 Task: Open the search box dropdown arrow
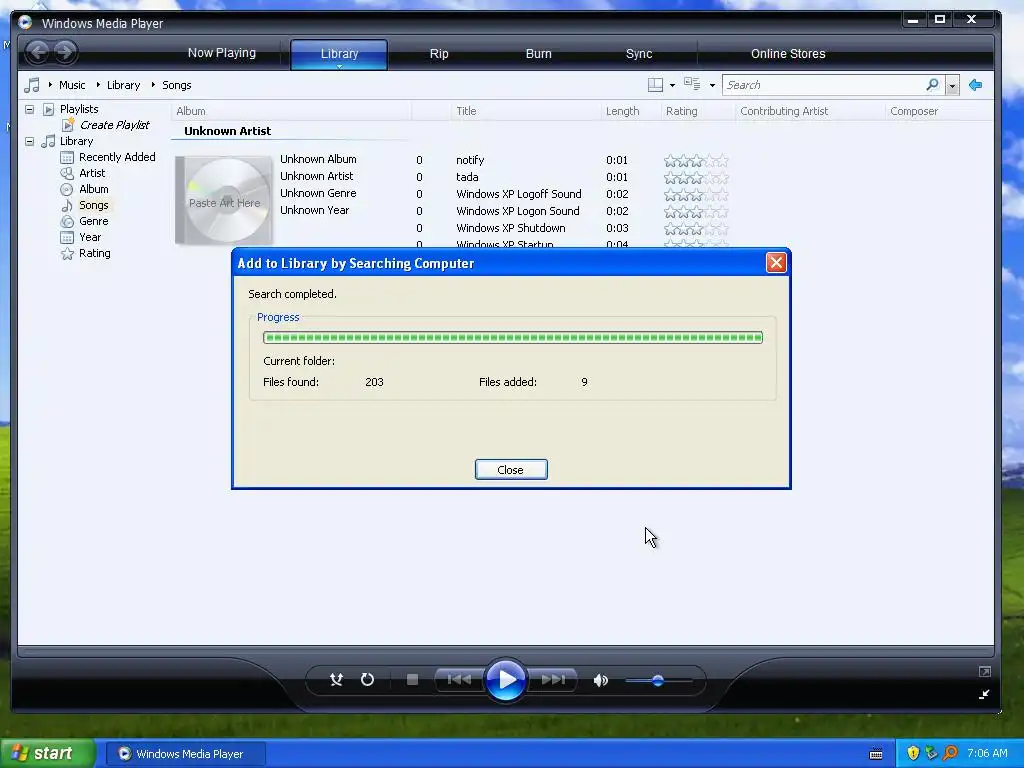pyautogui.click(x=952, y=85)
